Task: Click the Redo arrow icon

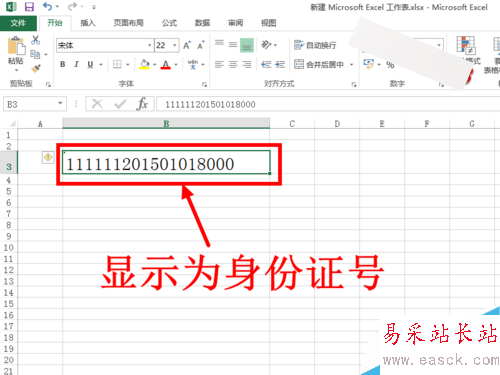Action: [x=72, y=6]
